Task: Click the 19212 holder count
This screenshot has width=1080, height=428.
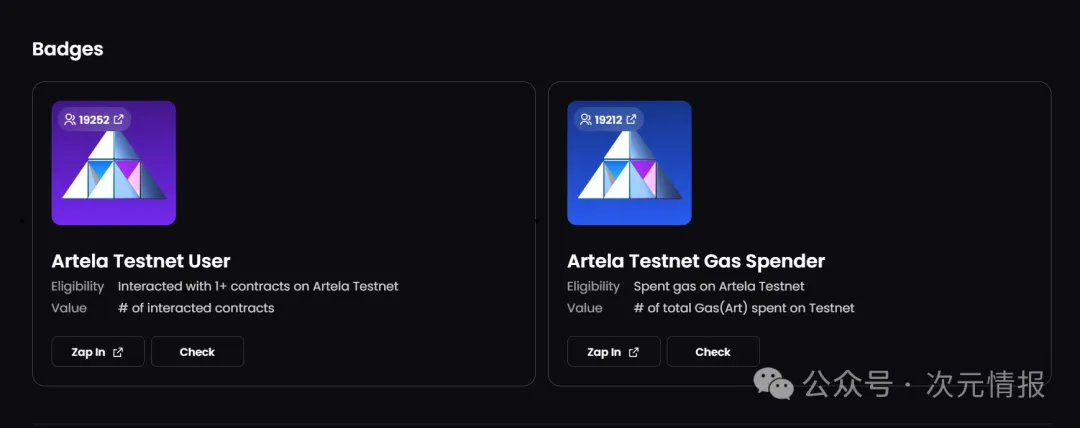Action: click(608, 120)
